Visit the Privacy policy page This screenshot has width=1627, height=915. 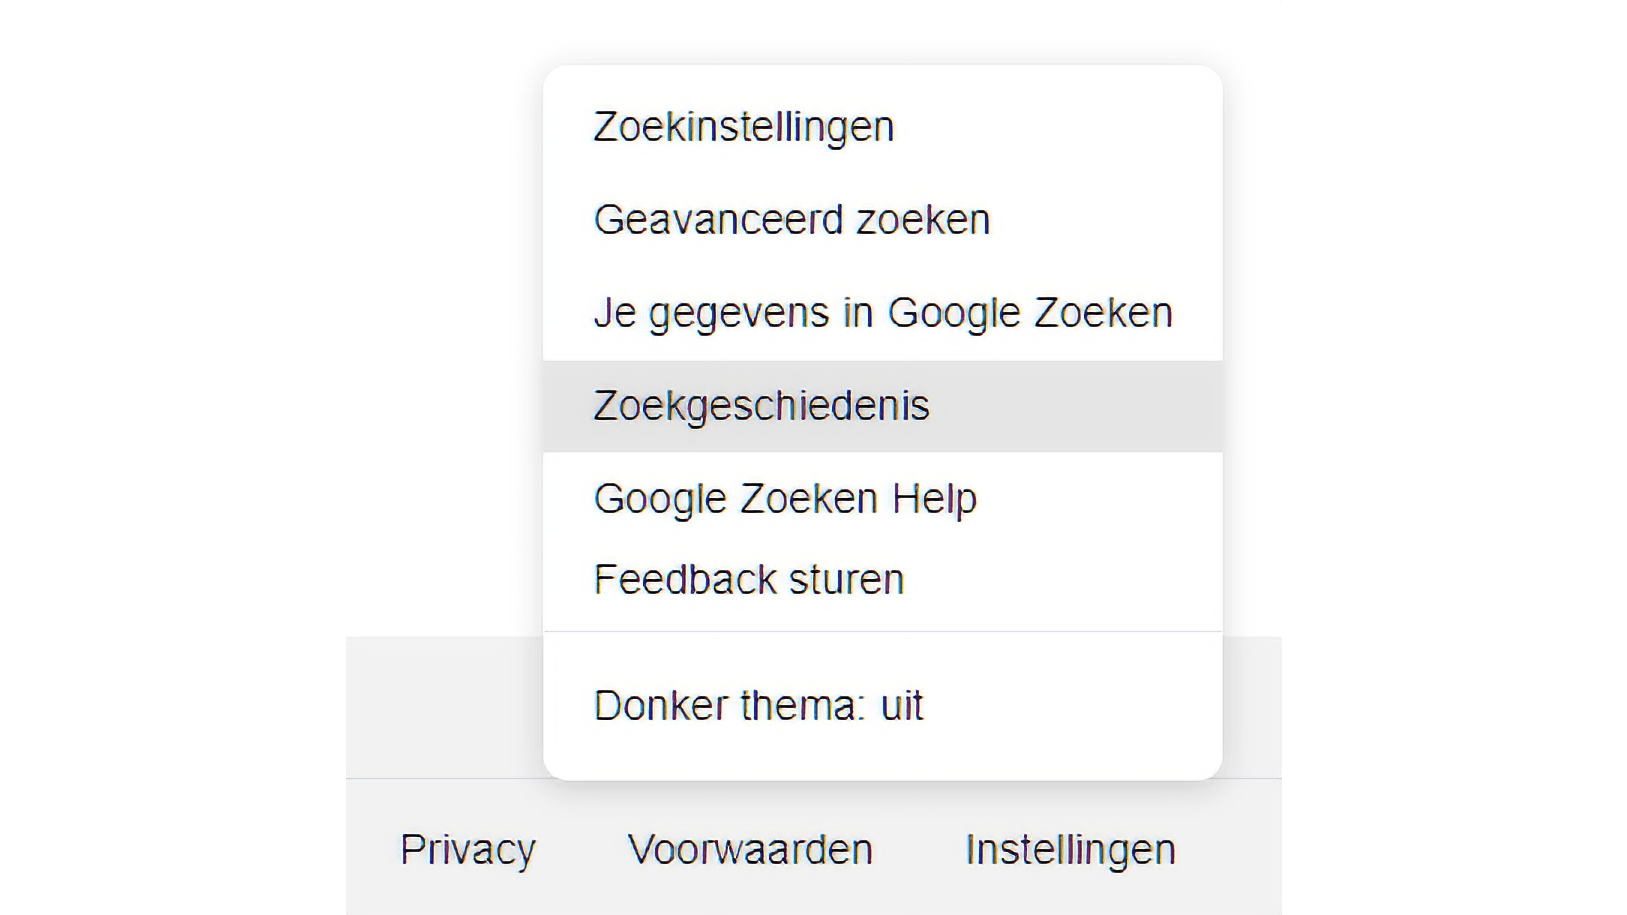(468, 850)
